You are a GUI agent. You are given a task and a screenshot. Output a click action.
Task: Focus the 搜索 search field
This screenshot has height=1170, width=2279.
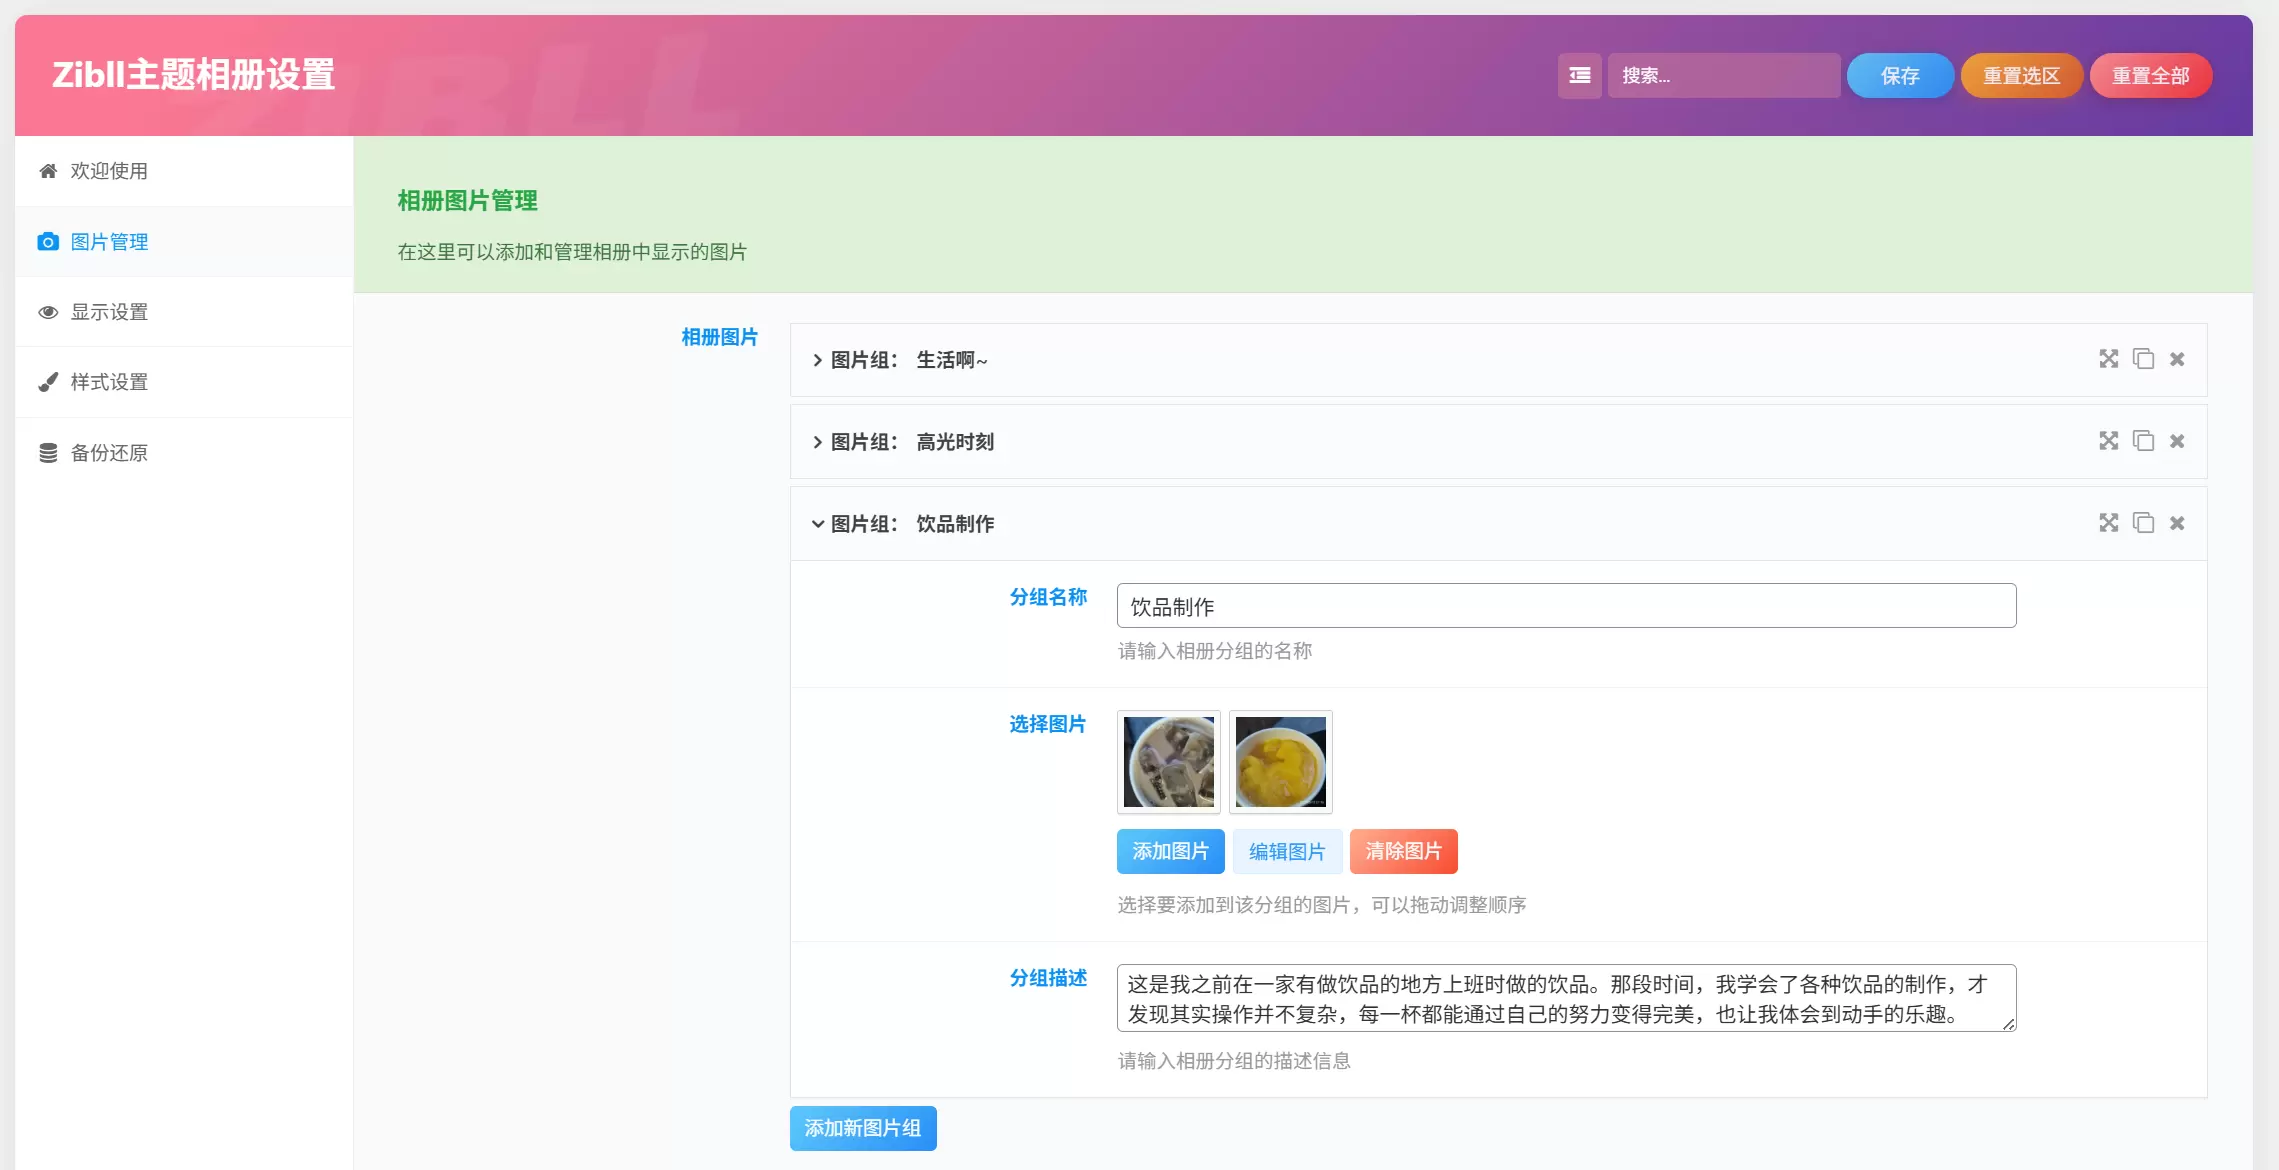click(x=1724, y=76)
